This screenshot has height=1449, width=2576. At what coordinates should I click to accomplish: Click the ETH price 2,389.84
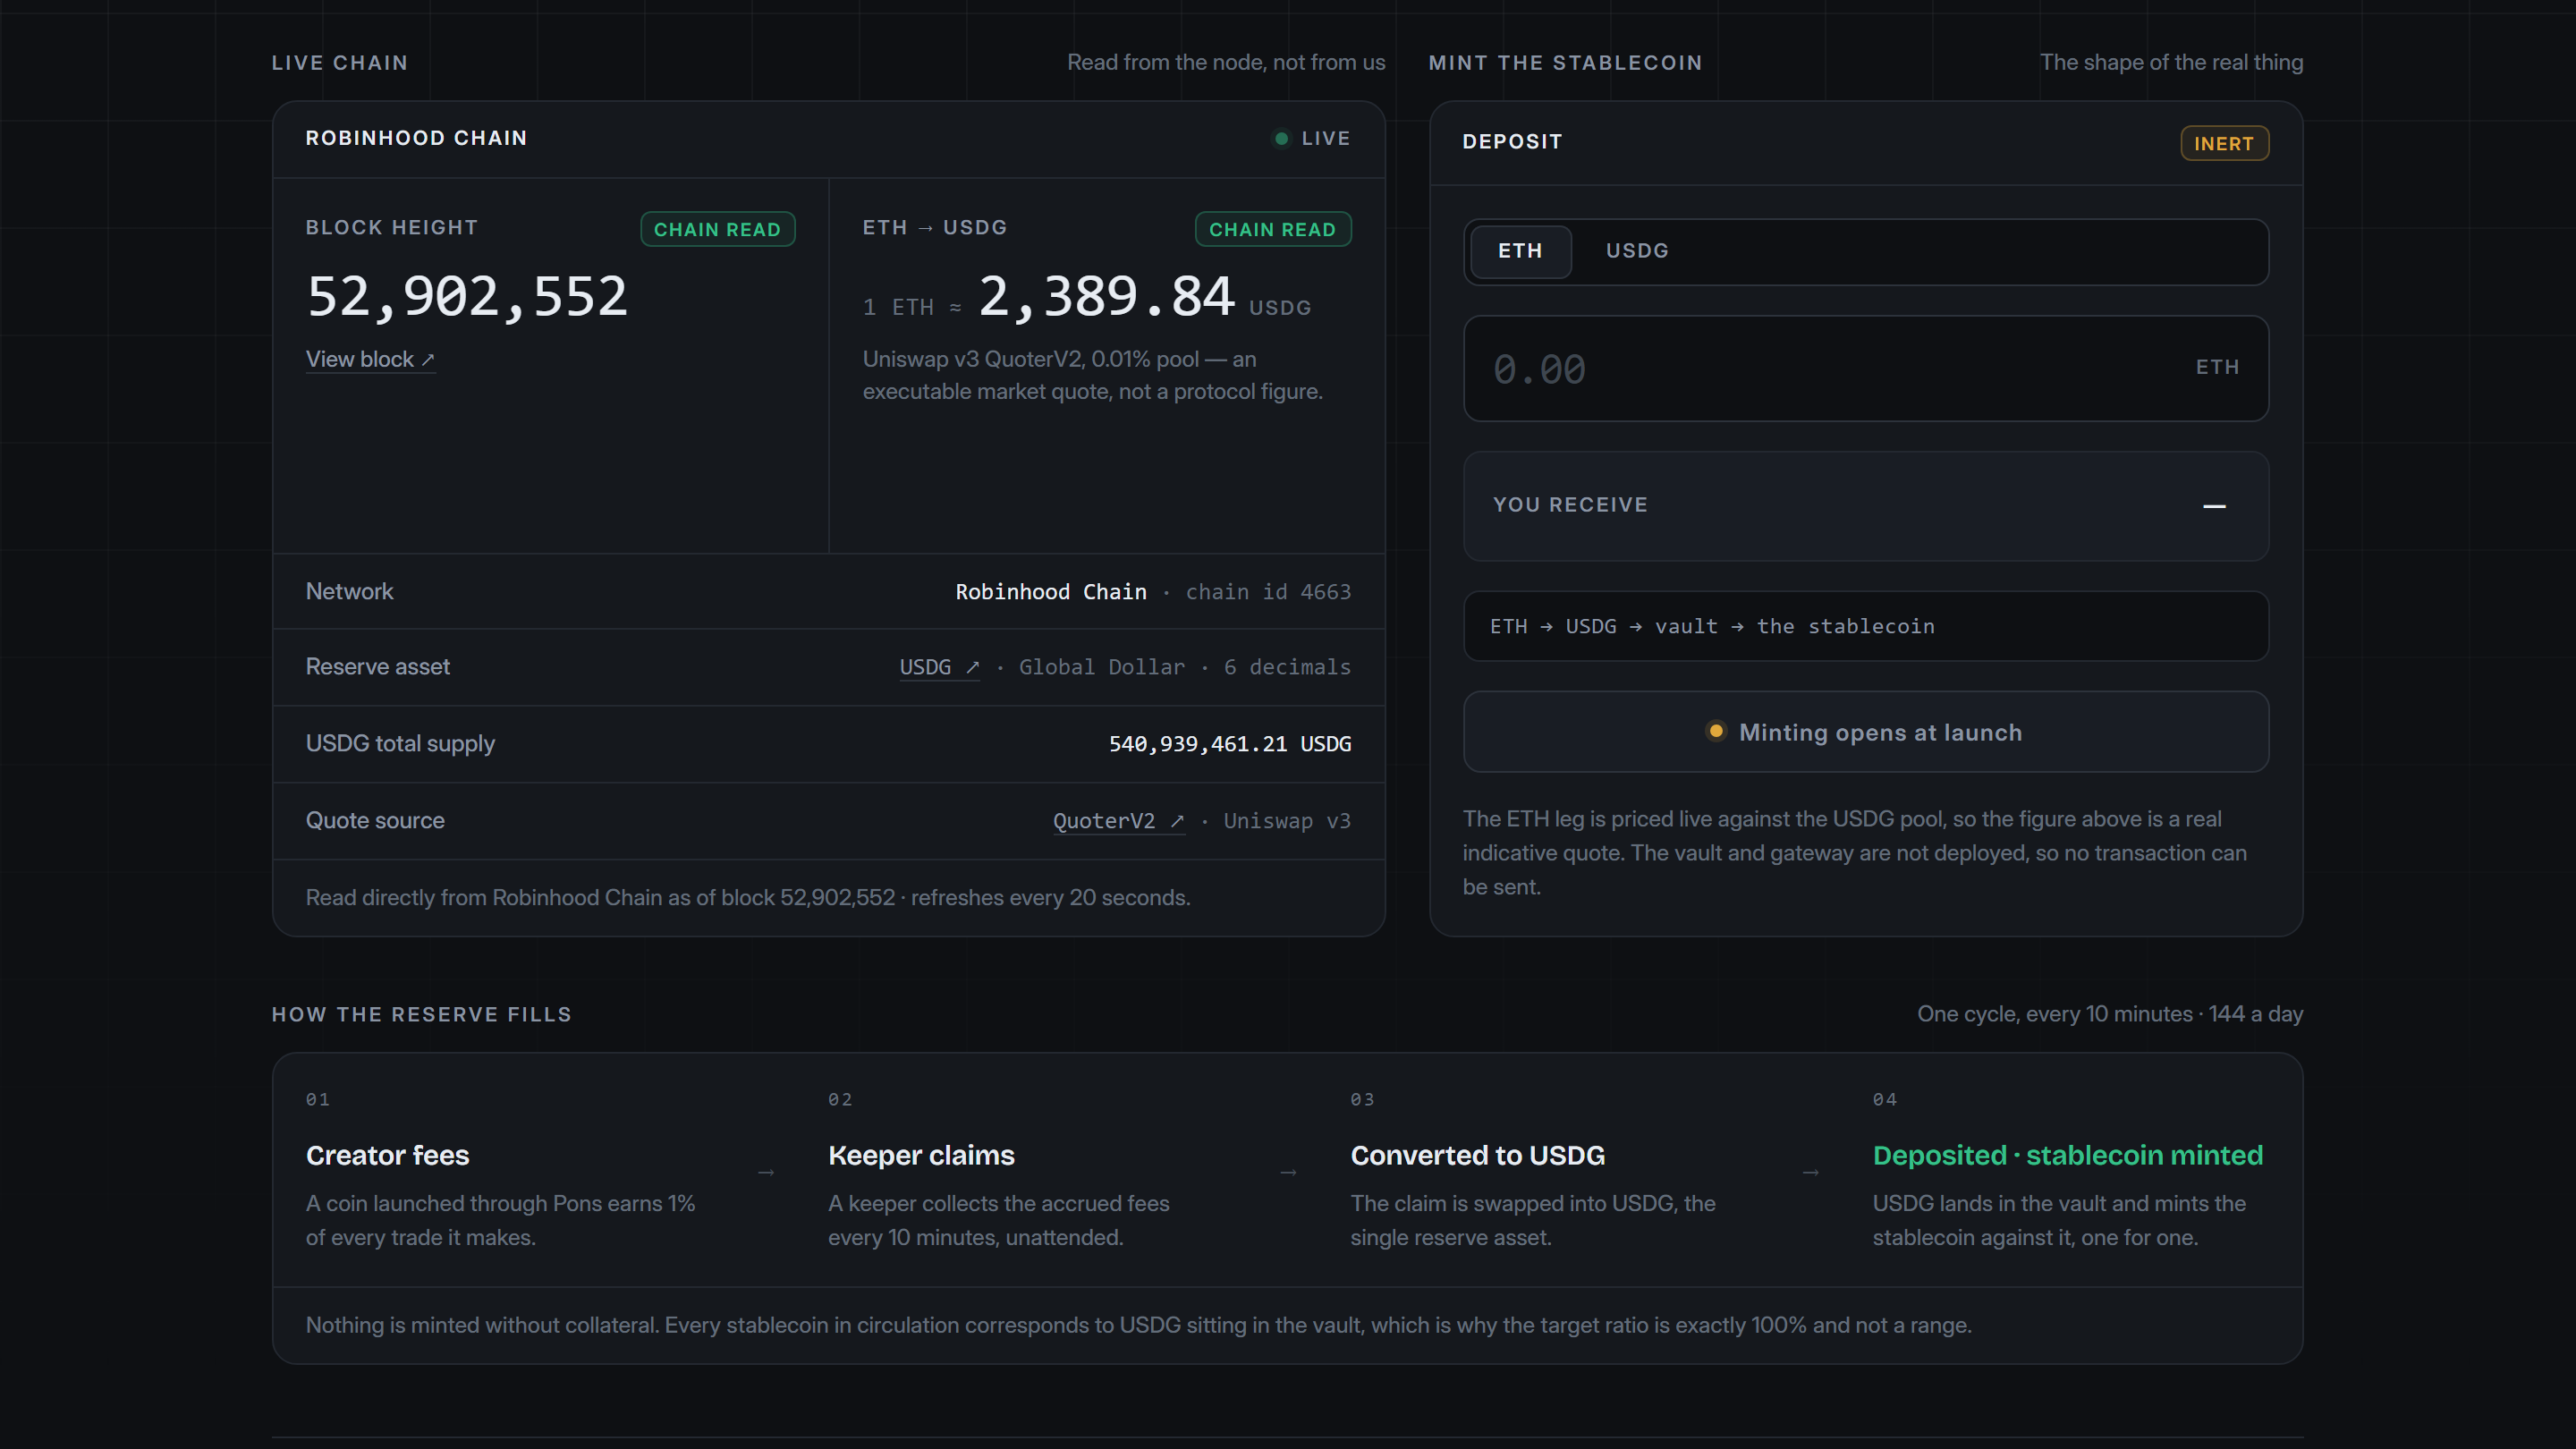click(x=1106, y=296)
